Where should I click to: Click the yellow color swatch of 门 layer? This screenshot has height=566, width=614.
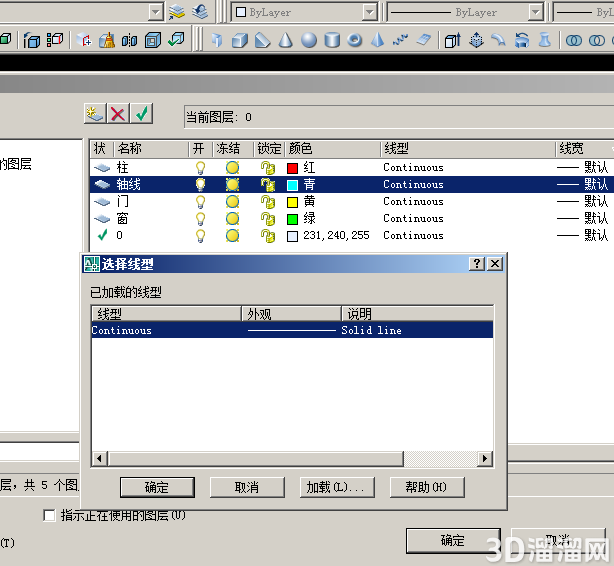pyautogui.click(x=292, y=202)
